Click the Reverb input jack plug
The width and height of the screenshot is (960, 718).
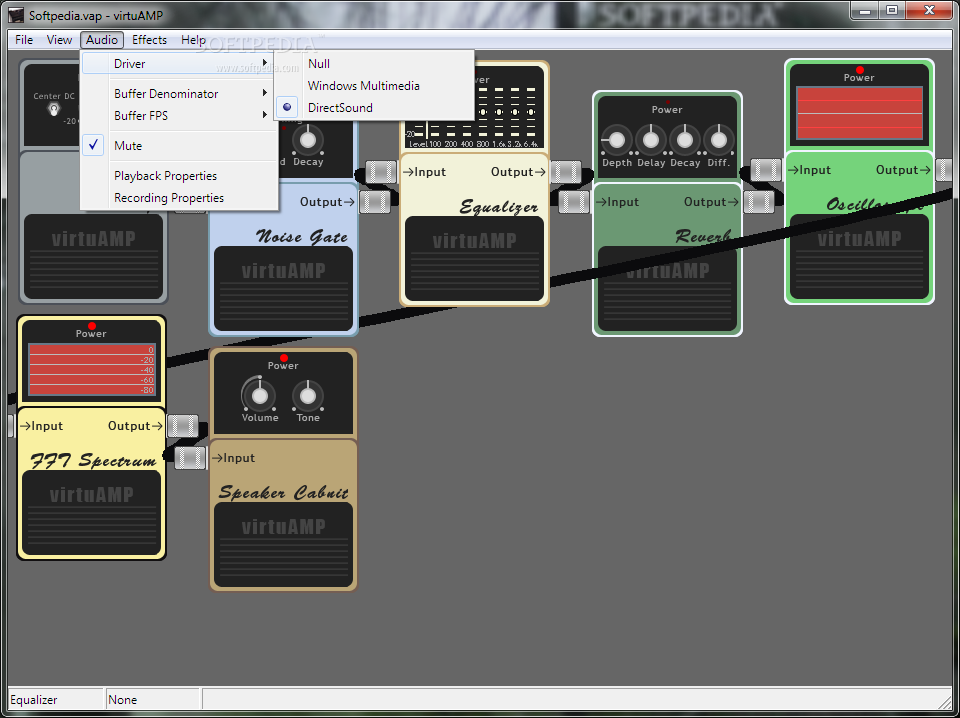coord(574,202)
